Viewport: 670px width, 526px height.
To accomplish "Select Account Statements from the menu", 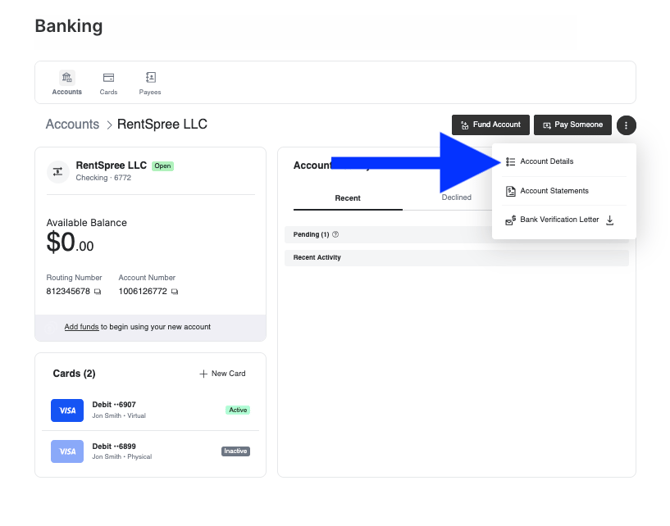I will coord(554,191).
